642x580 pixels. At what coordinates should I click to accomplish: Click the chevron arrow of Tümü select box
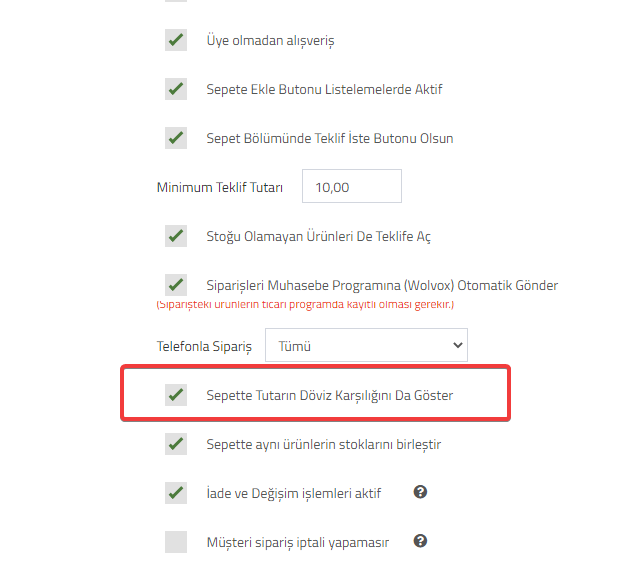[458, 345]
